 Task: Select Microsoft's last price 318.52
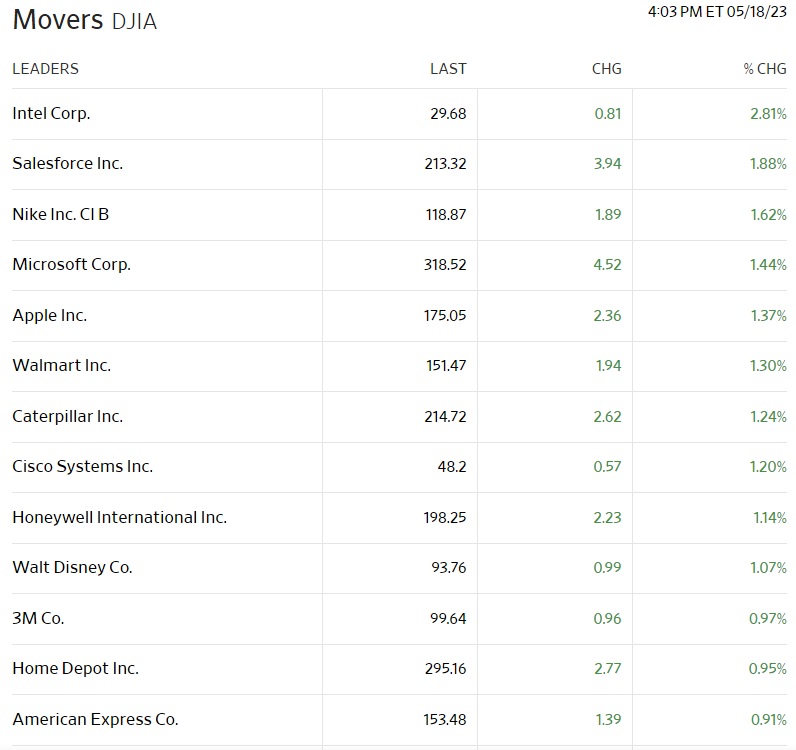445,265
